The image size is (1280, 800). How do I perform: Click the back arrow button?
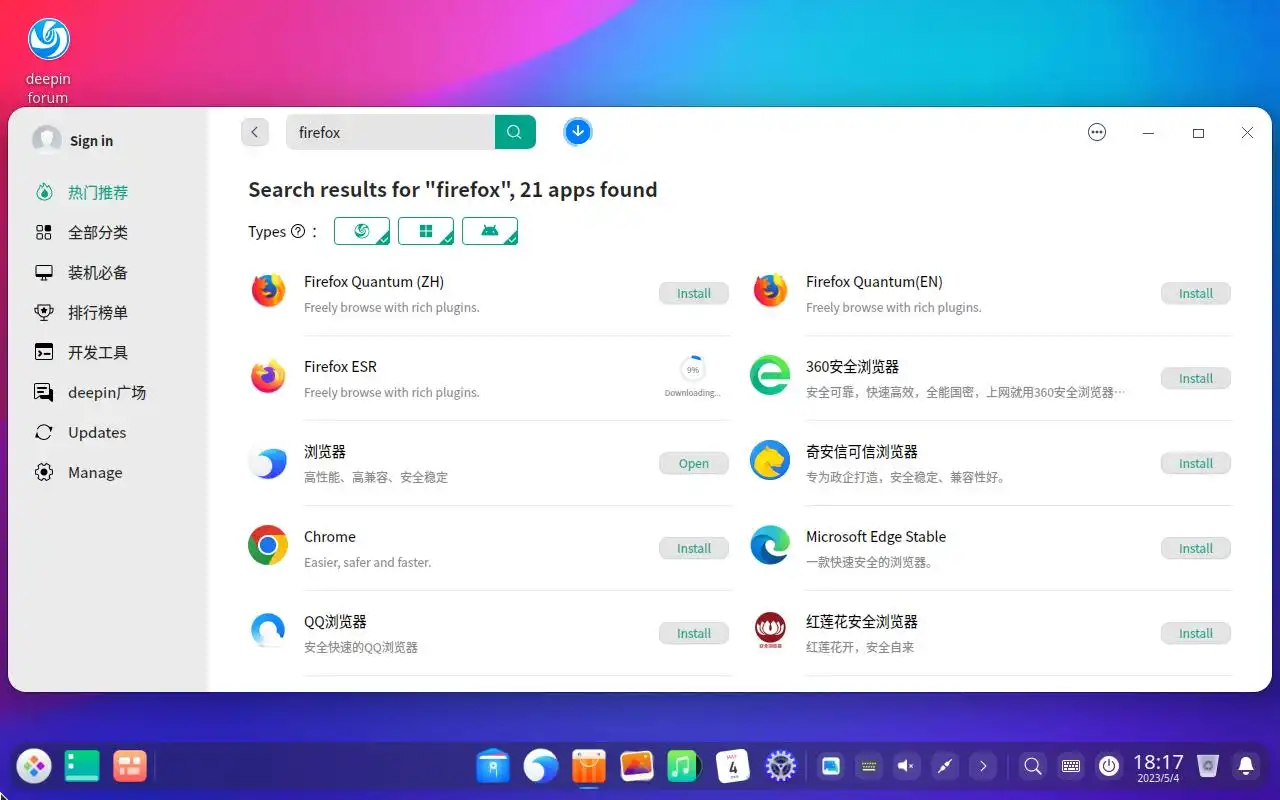pyautogui.click(x=255, y=132)
